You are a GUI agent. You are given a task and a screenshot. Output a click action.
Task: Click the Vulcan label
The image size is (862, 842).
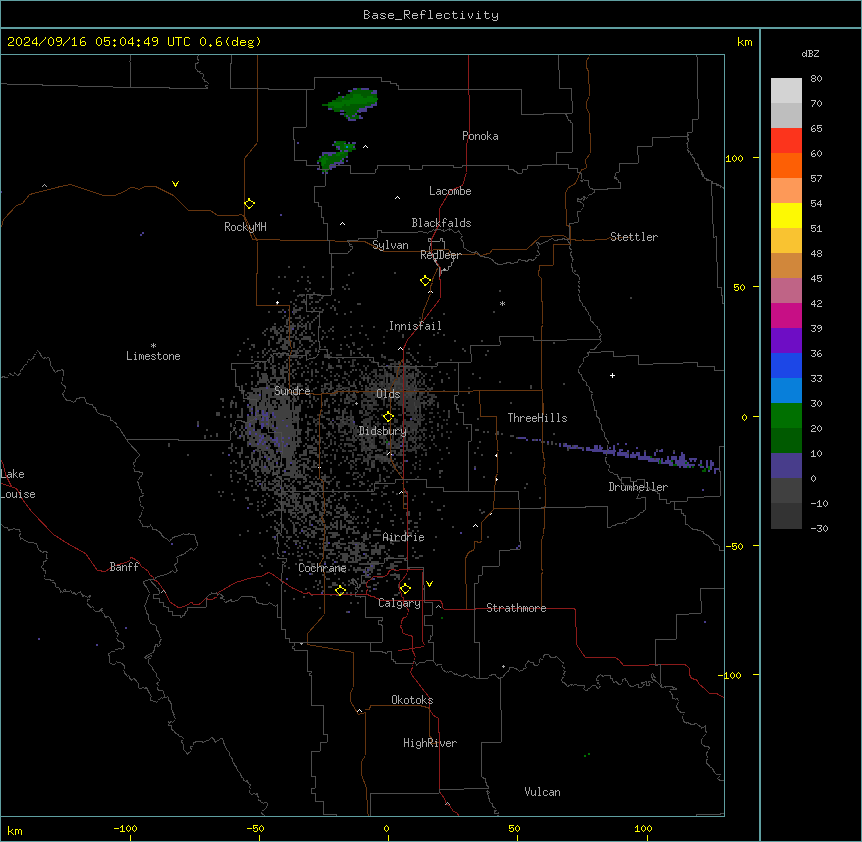click(x=543, y=792)
